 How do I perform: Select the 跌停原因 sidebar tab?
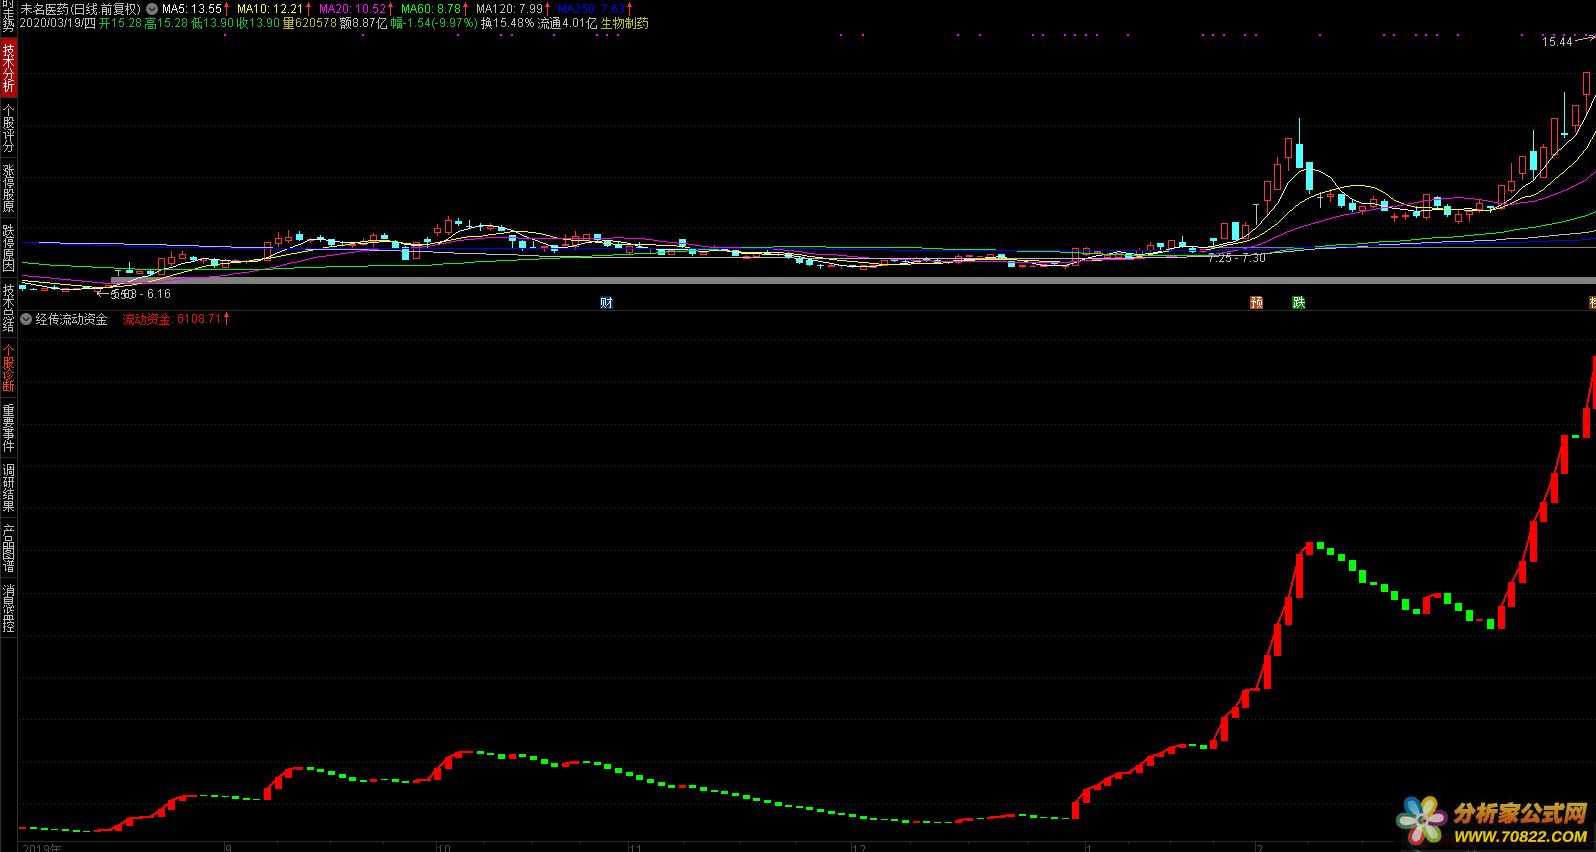point(8,248)
